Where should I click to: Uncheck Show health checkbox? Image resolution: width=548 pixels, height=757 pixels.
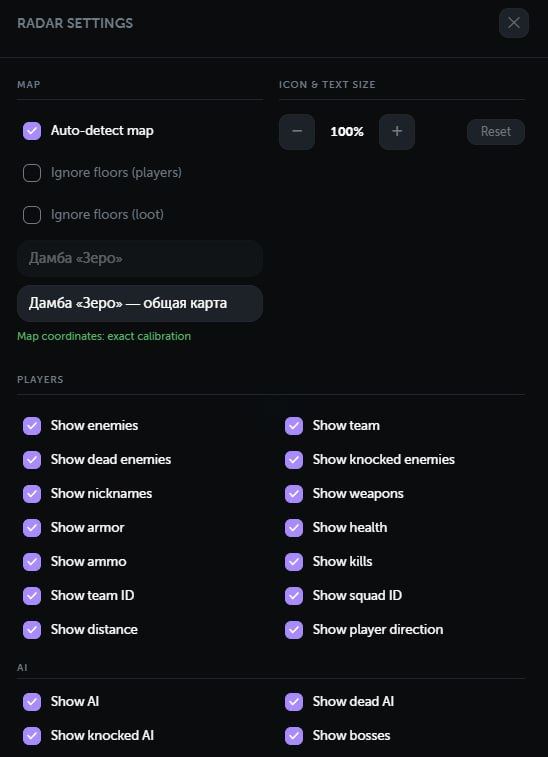[294, 528]
